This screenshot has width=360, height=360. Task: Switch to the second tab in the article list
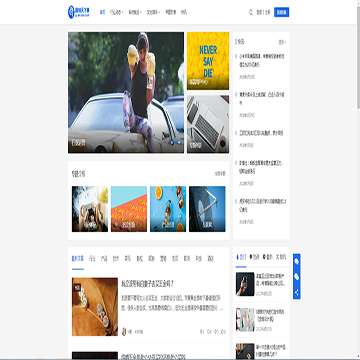[92, 258]
